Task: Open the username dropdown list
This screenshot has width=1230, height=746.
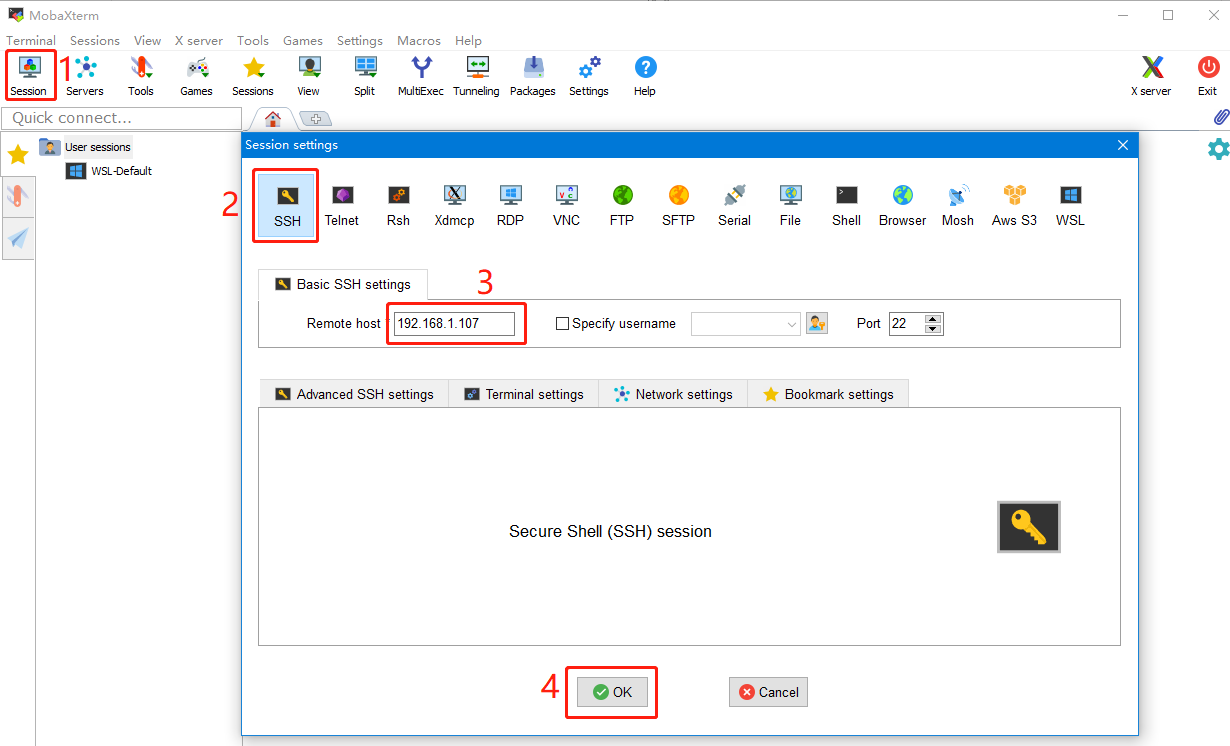Action: coord(792,324)
